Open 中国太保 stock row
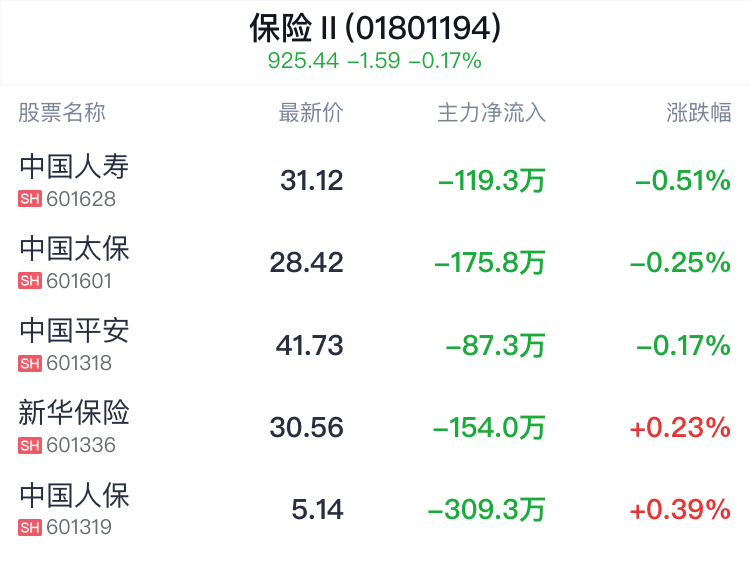This screenshot has width=750, height=564. (375, 263)
